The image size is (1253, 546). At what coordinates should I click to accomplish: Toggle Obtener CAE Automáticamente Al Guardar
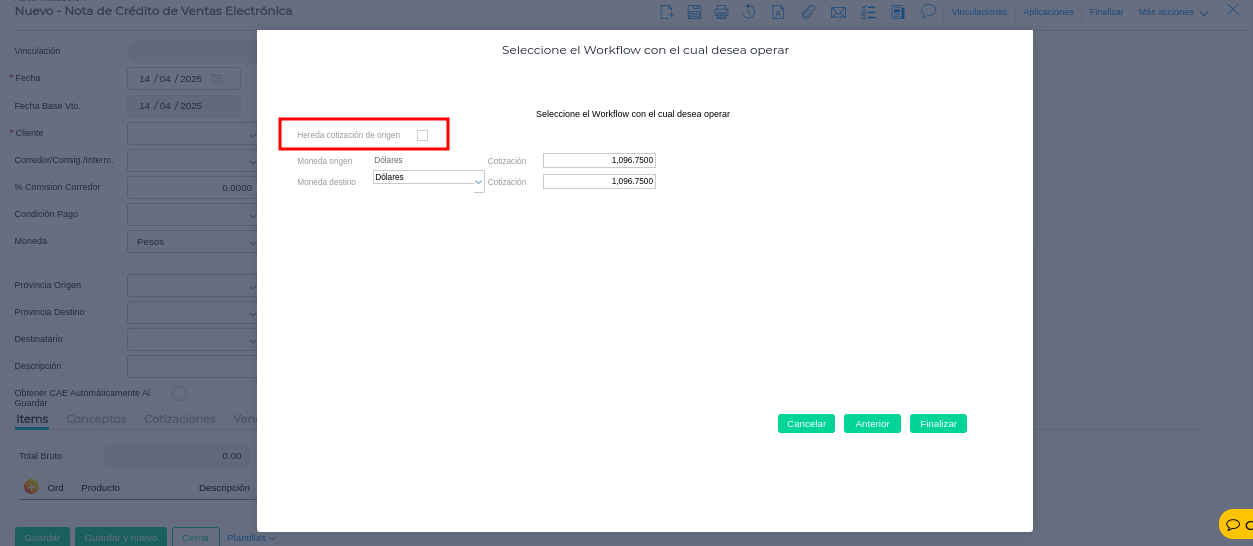(180, 393)
